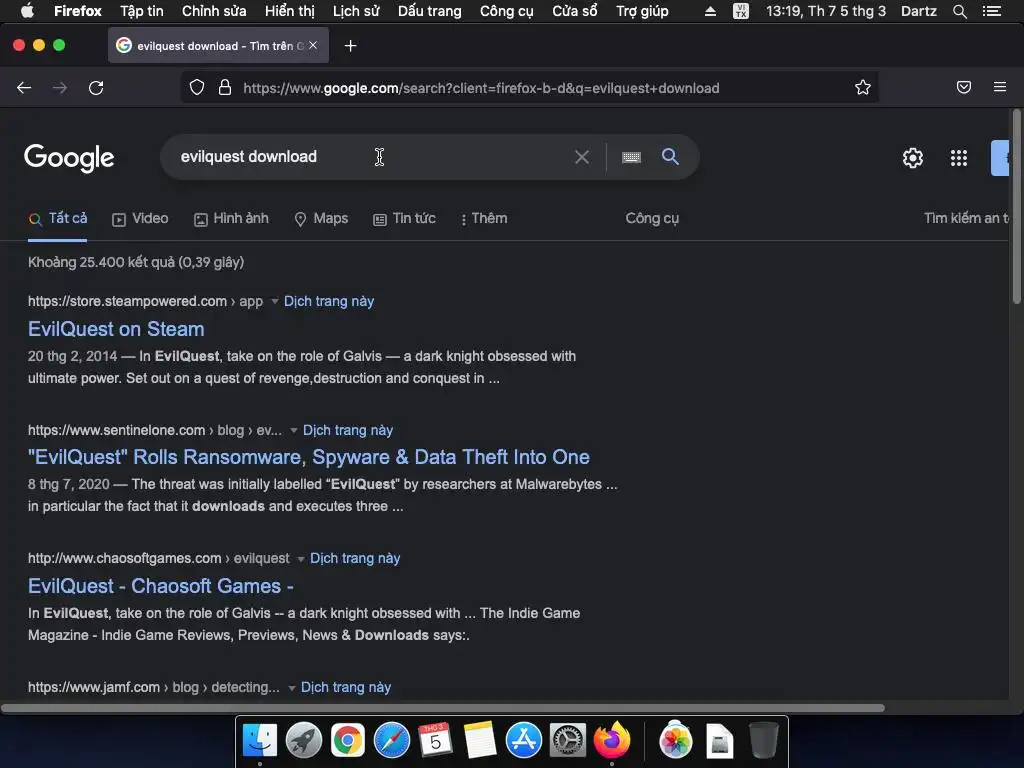Expand the arrow beside jamf.com result
This screenshot has width=1024, height=768.
click(292, 688)
